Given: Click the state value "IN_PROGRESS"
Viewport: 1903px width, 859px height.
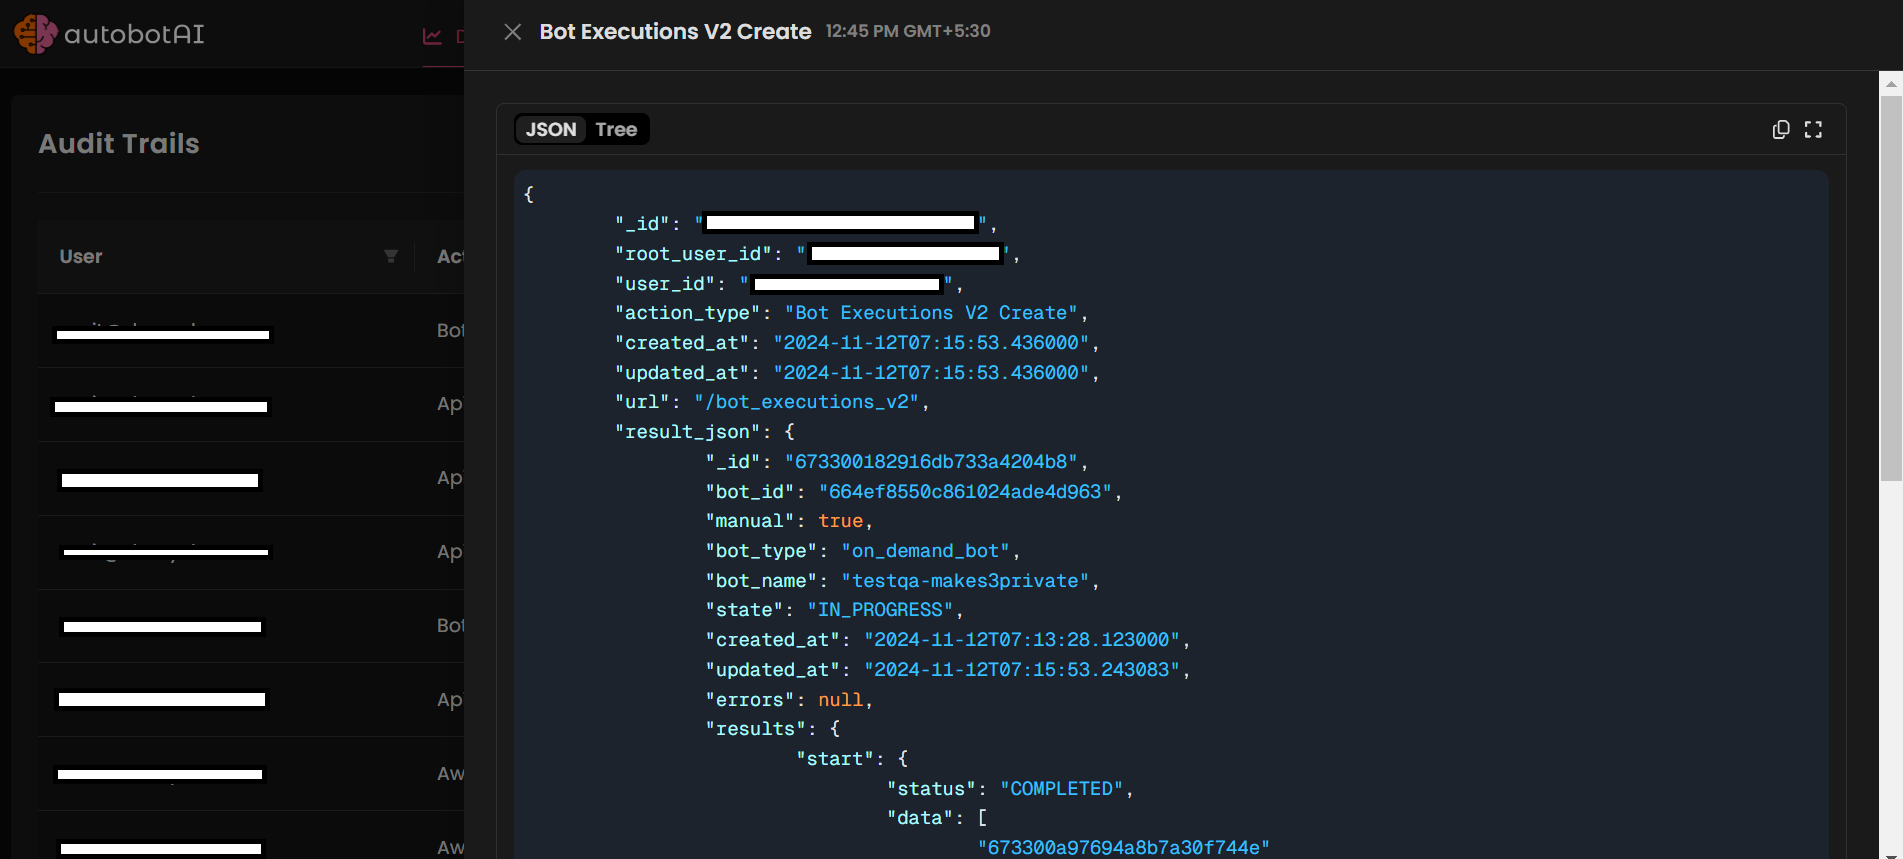Looking at the screenshot, I should (x=880, y=610).
